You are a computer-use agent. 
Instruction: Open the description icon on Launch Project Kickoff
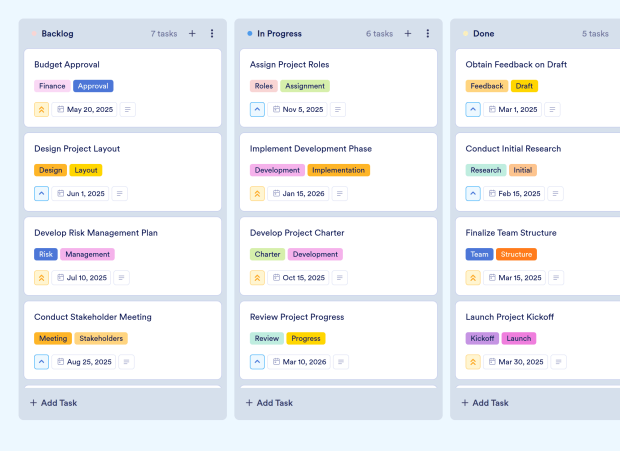coord(559,362)
